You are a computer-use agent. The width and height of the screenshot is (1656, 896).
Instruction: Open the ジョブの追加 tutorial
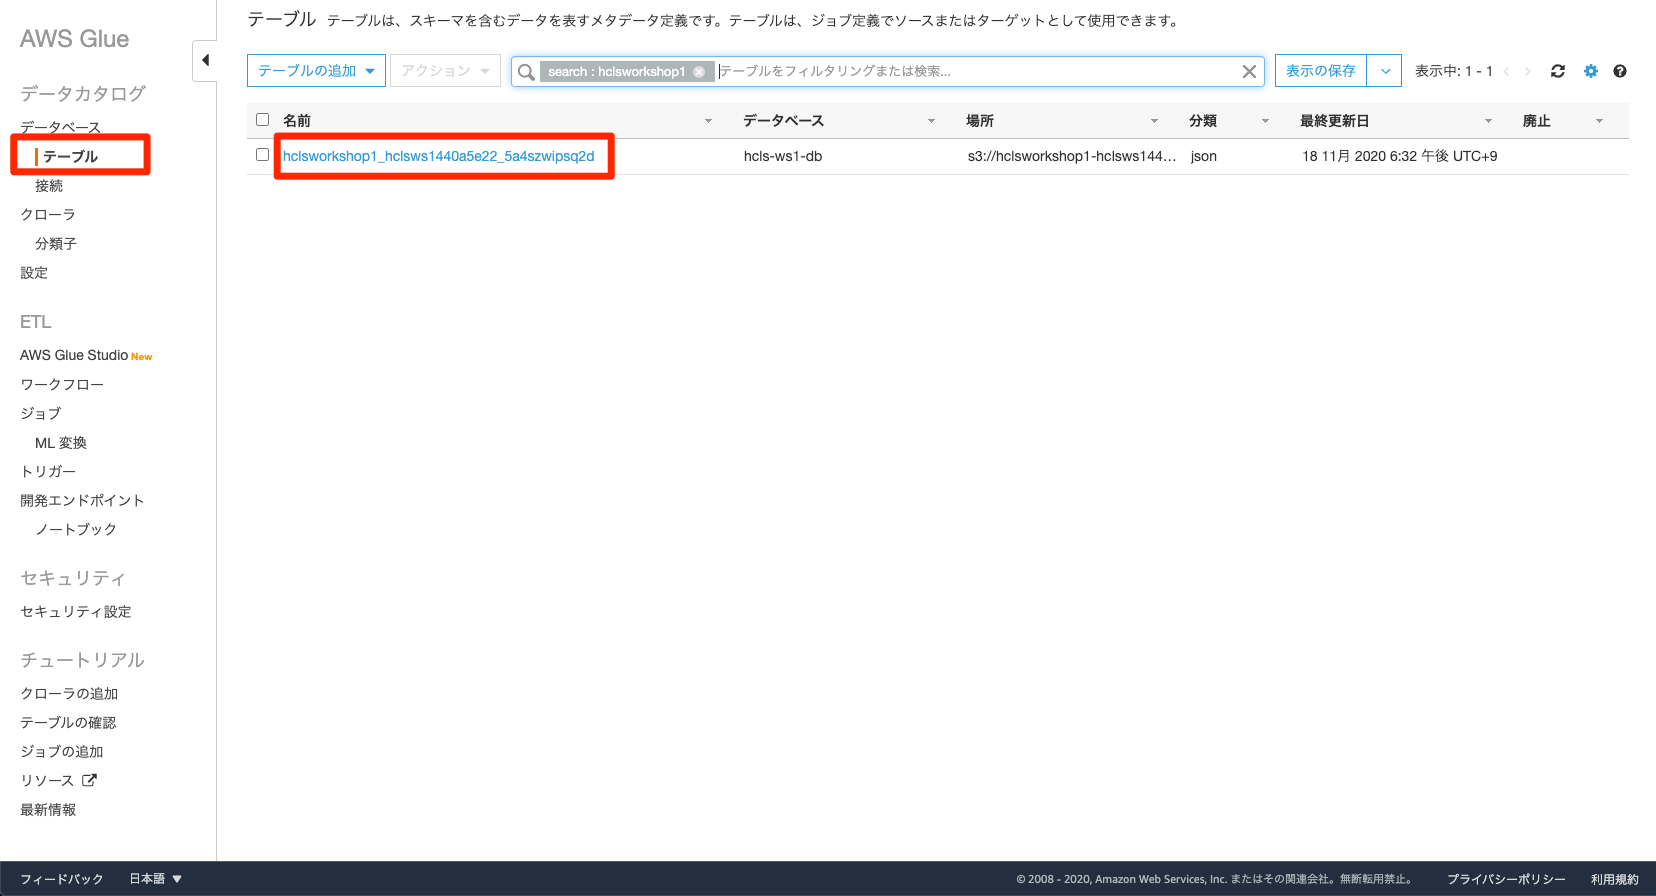pyautogui.click(x=62, y=751)
